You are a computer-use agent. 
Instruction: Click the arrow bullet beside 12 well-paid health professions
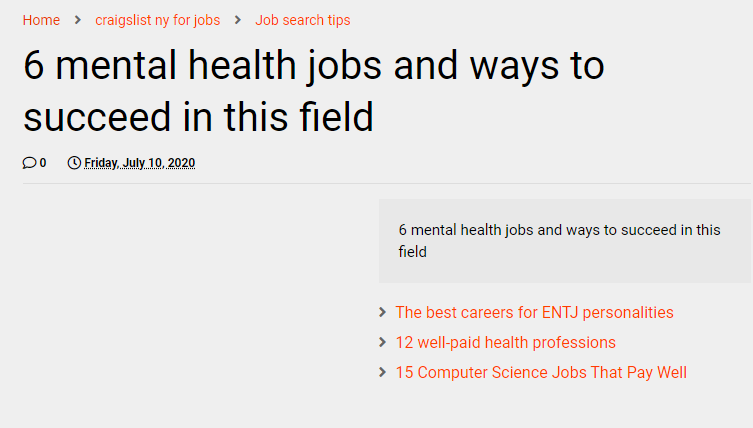(382, 342)
